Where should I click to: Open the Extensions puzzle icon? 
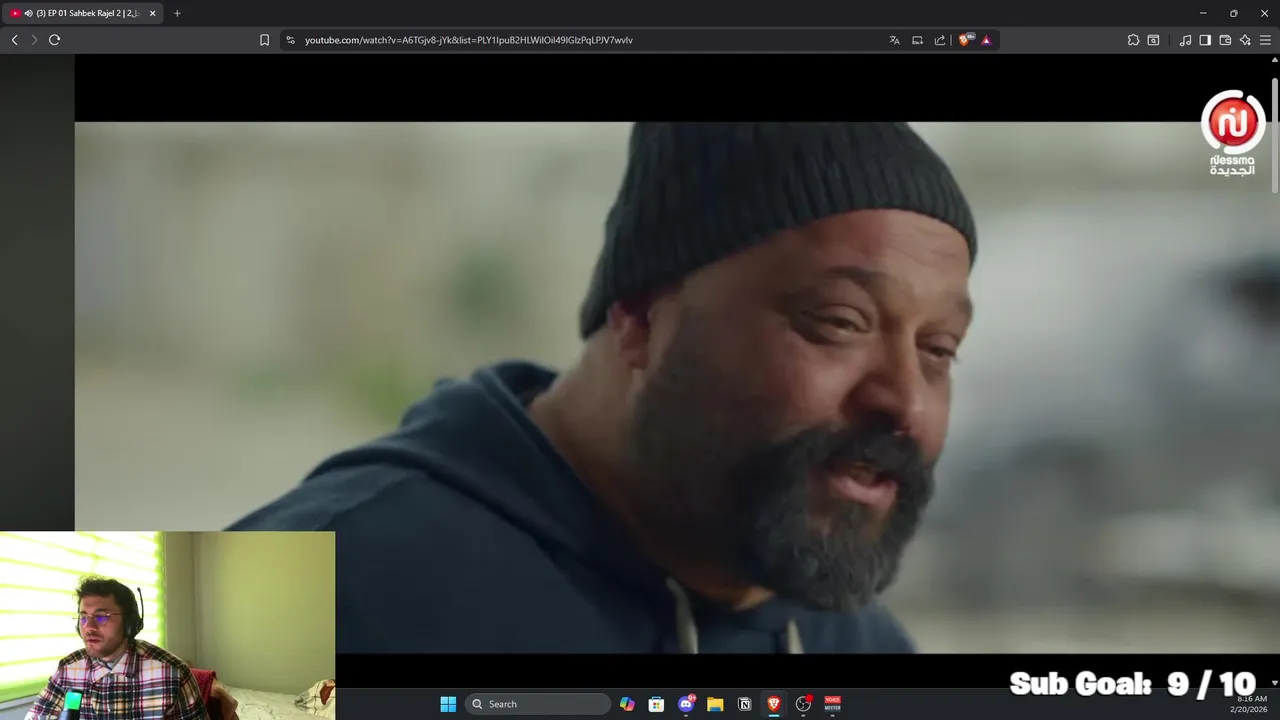(1133, 40)
